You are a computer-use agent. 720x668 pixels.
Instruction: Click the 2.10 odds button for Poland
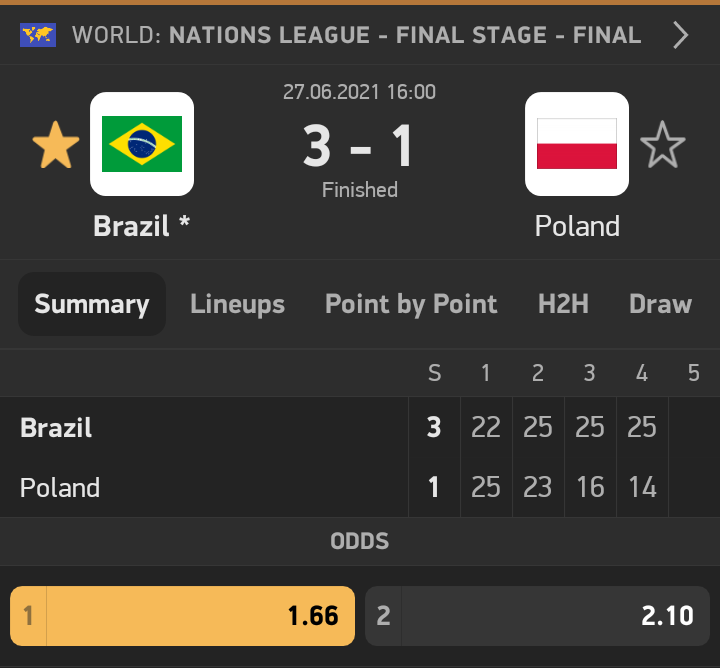tap(537, 616)
